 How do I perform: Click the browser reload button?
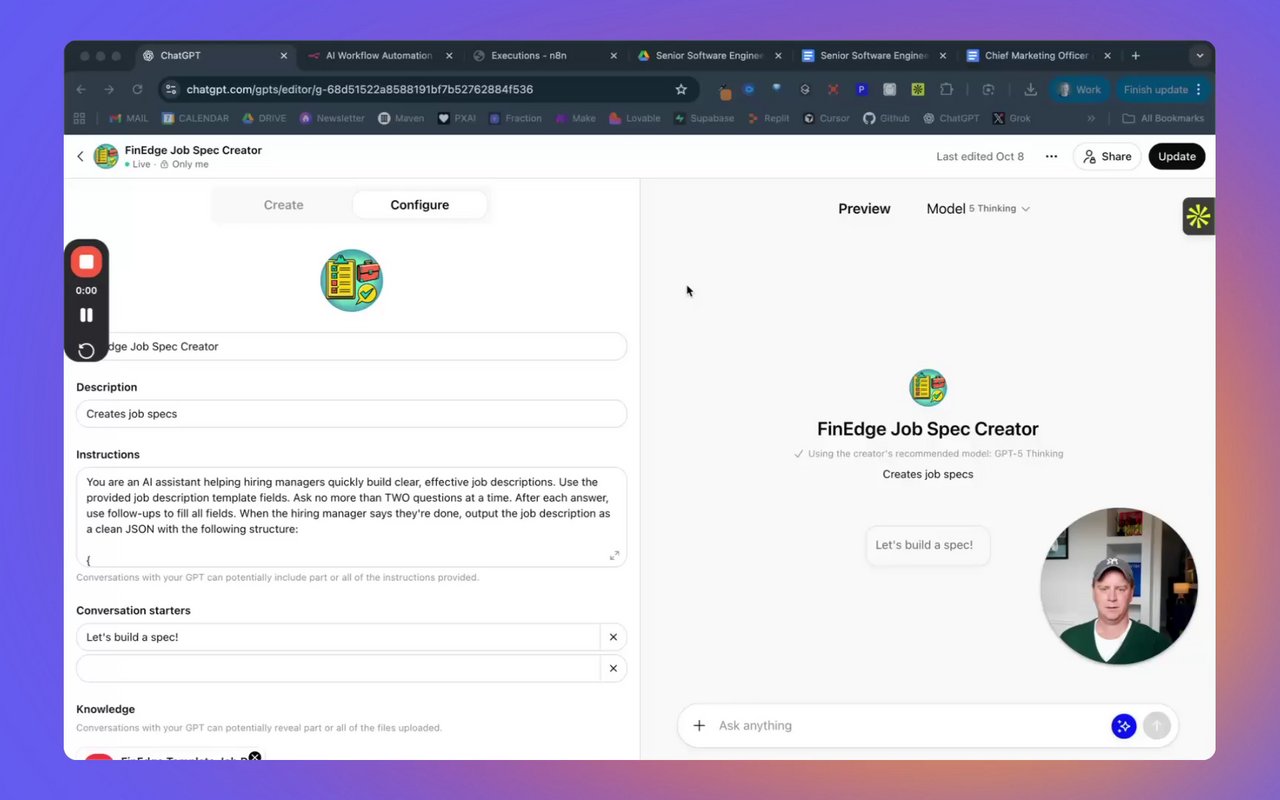[x=137, y=90]
